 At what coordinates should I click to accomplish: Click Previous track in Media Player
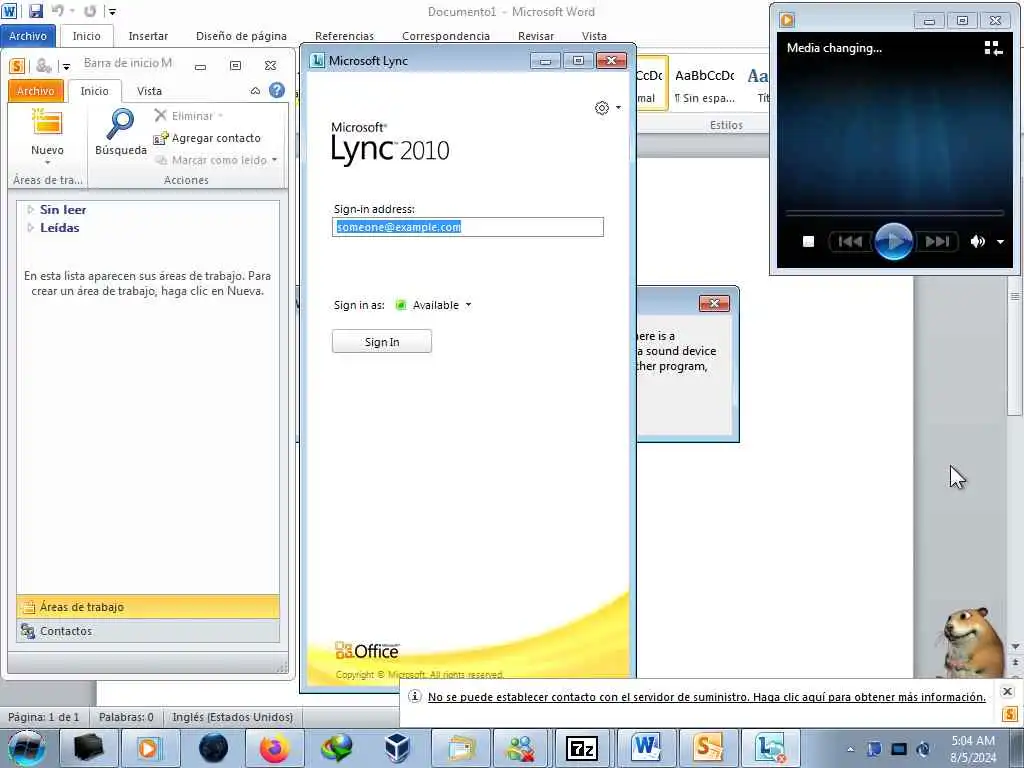click(x=850, y=242)
